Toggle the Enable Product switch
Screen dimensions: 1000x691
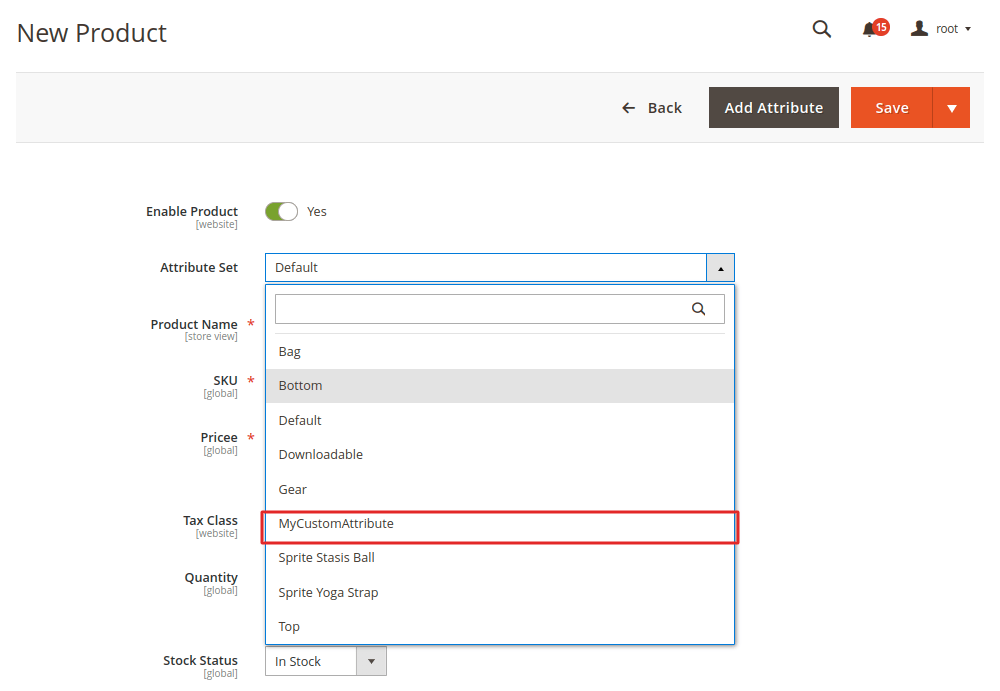[x=281, y=211]
